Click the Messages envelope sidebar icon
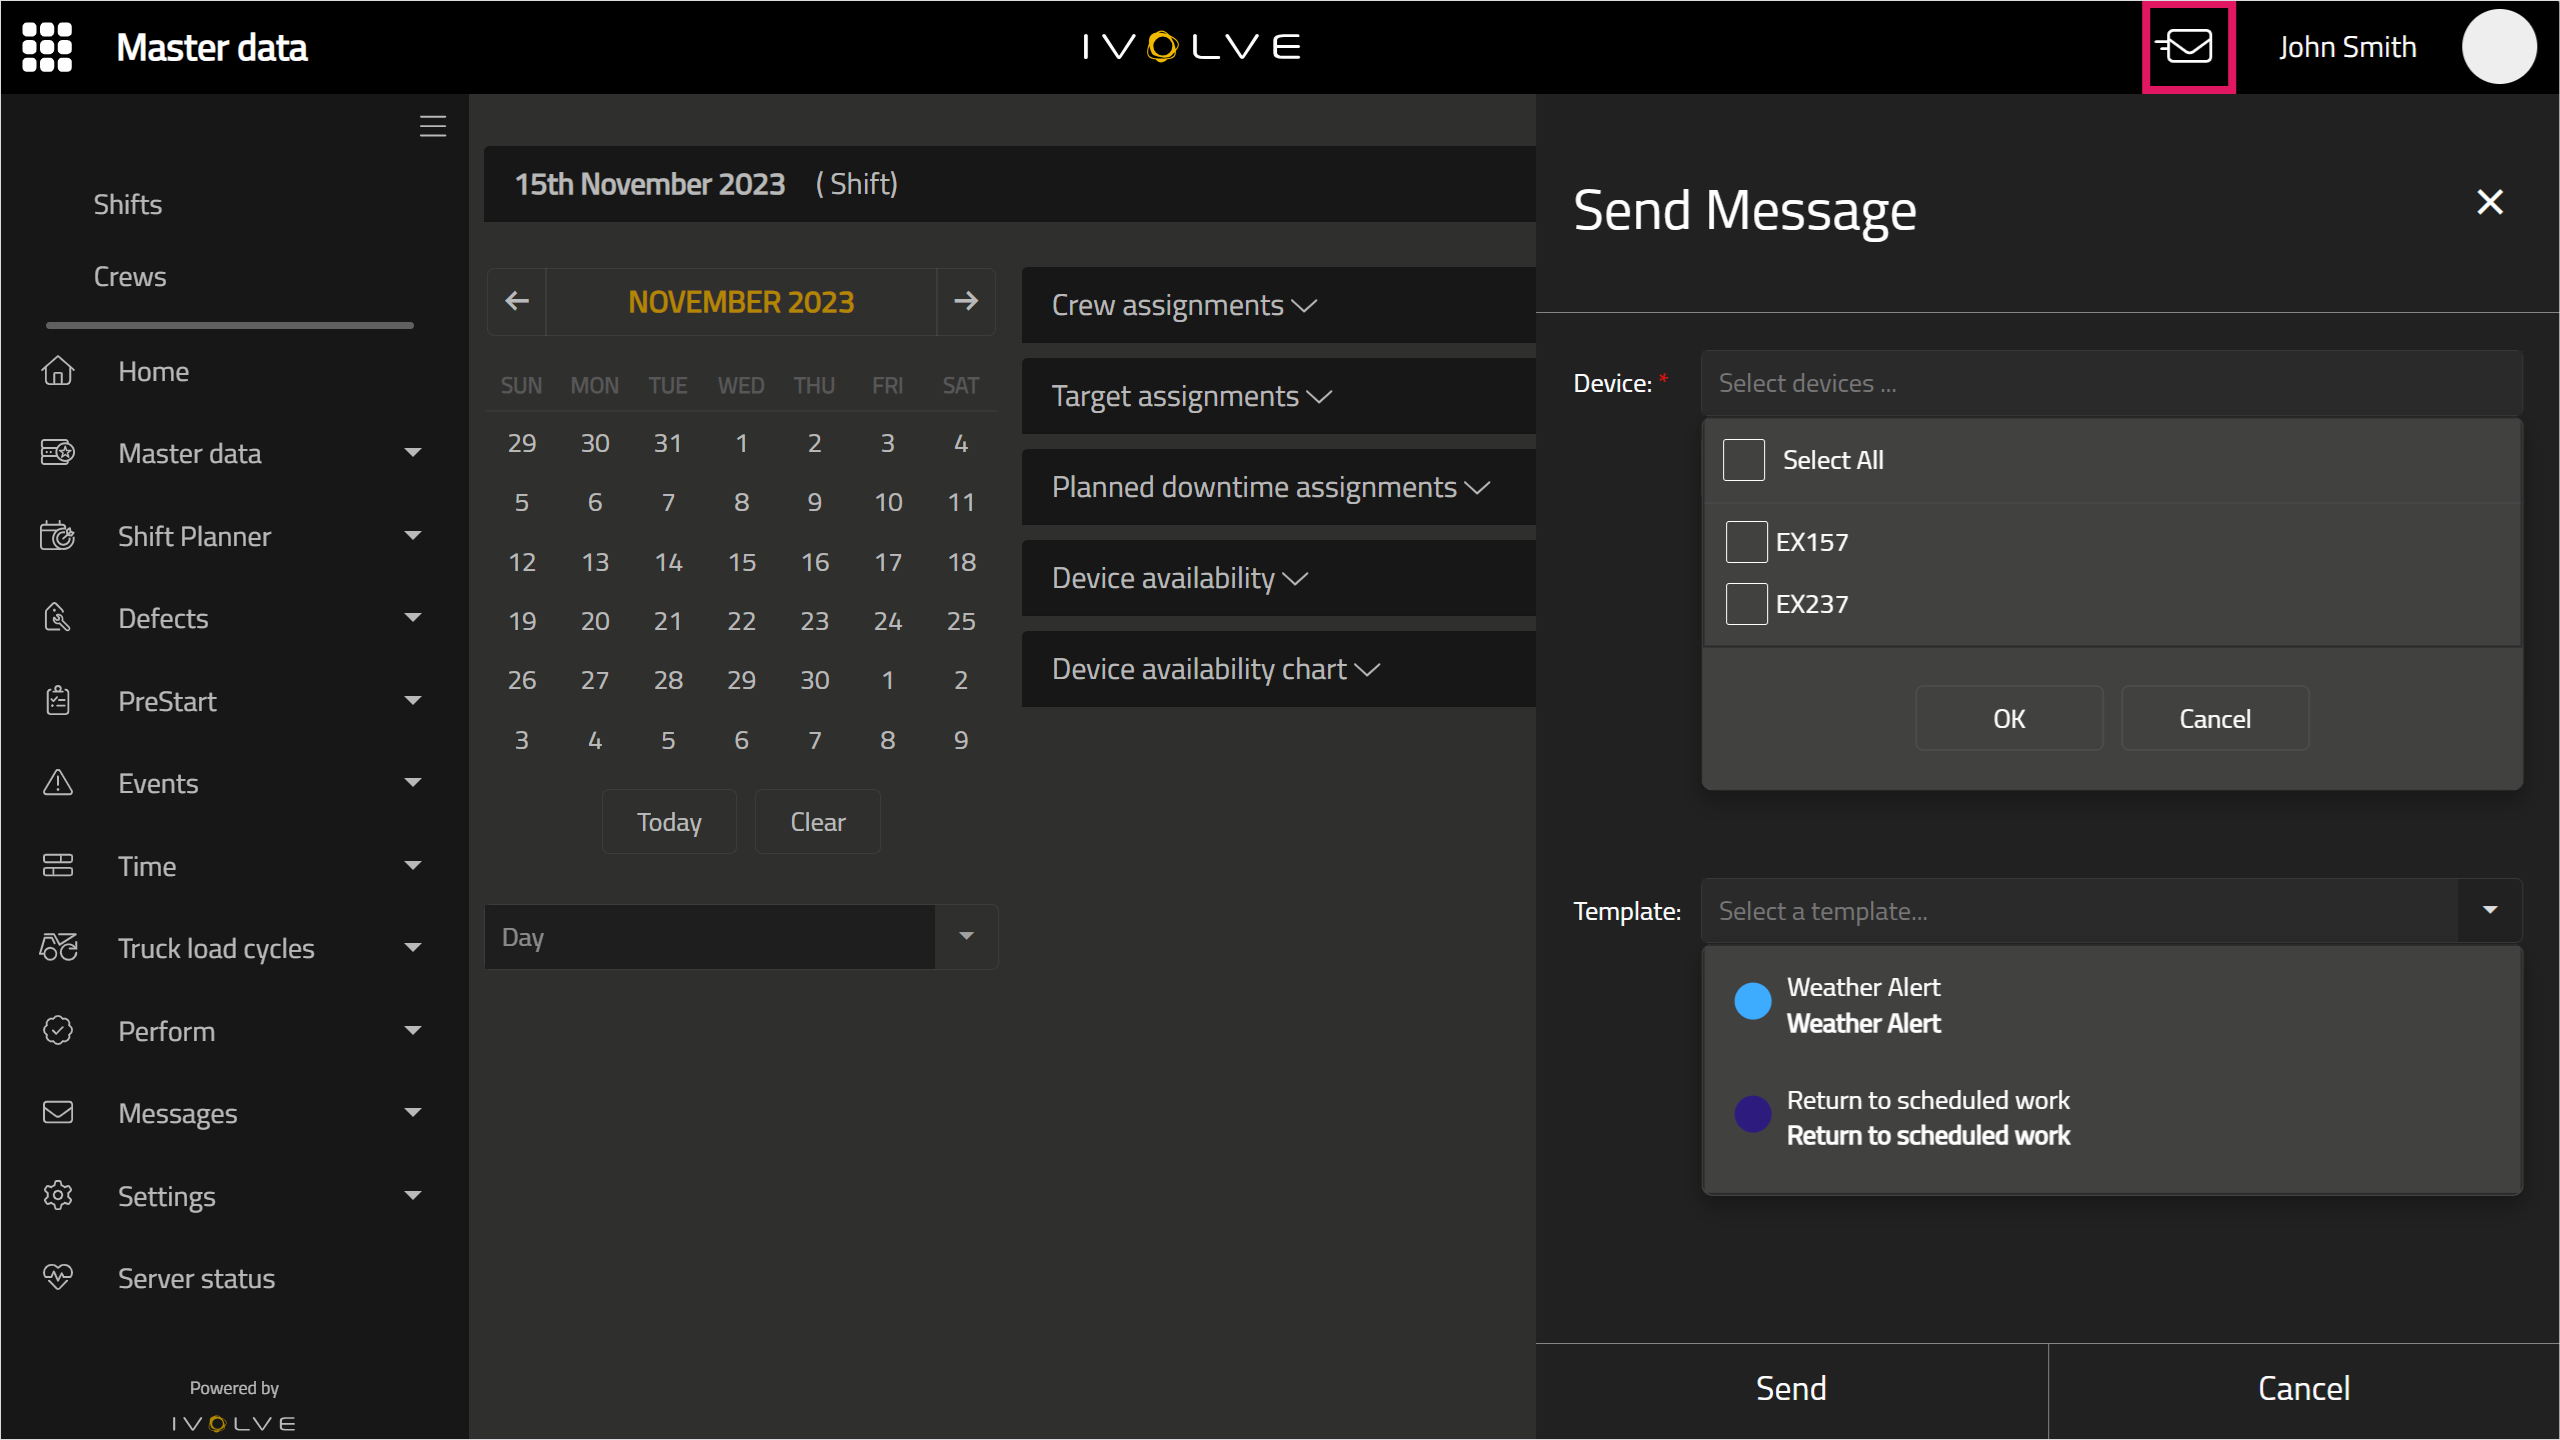The height and width of the screenshot is (1440, 2560). coord(58,1113)
